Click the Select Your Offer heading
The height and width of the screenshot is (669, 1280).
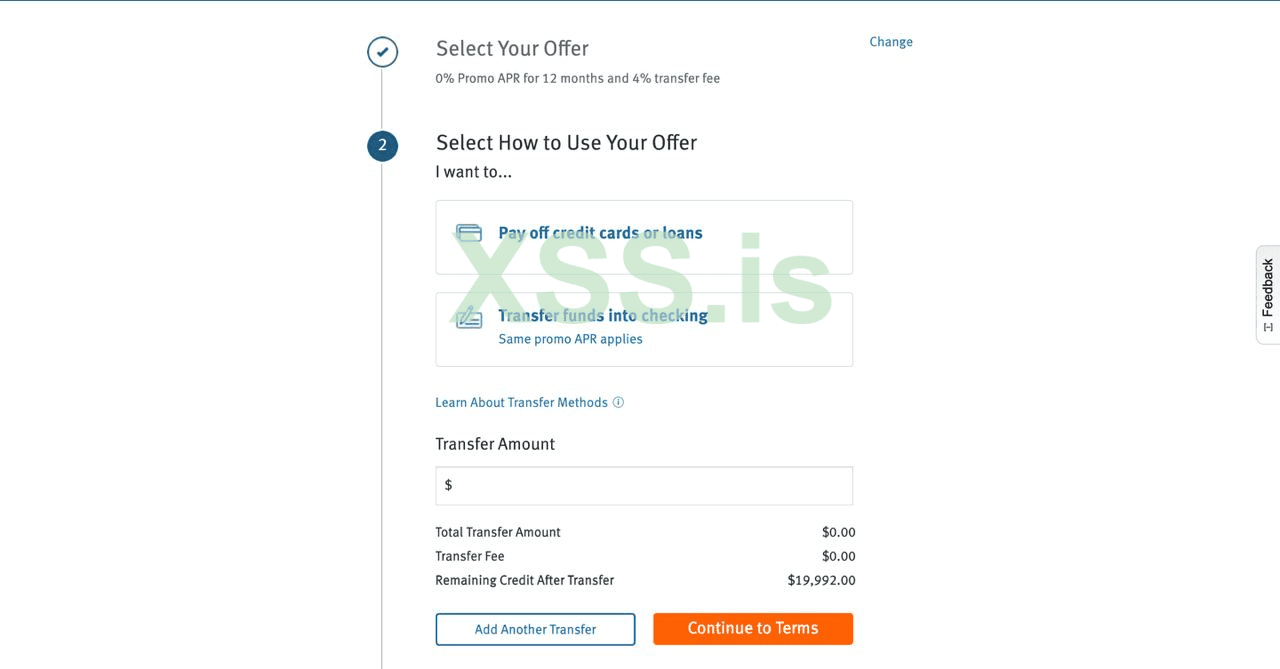[x=512, y=49]
